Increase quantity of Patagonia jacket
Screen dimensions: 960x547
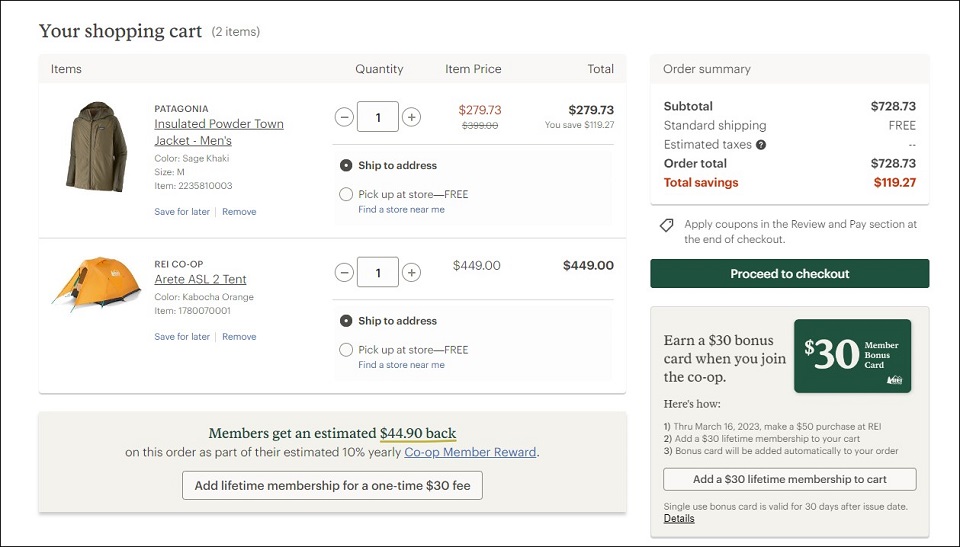coord(411,117)
